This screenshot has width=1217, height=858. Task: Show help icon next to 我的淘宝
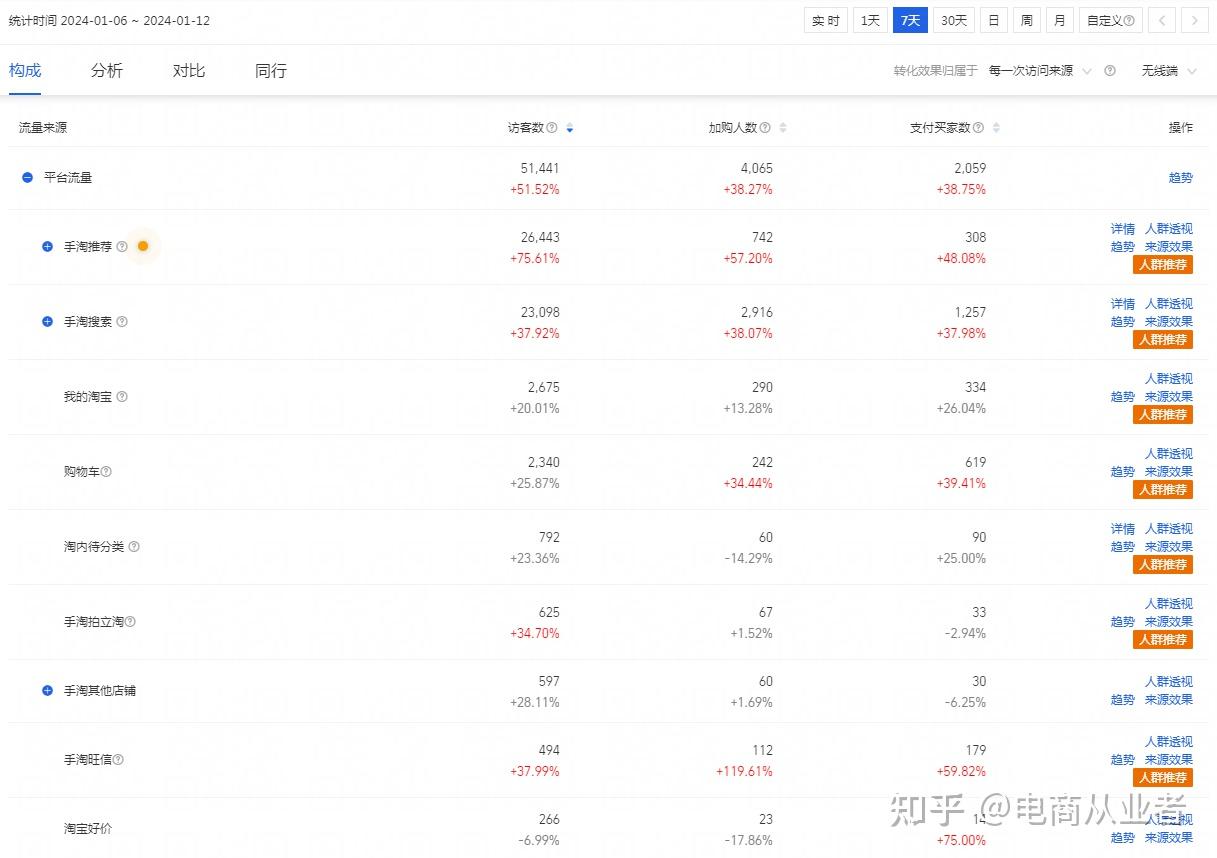point(122,397)
